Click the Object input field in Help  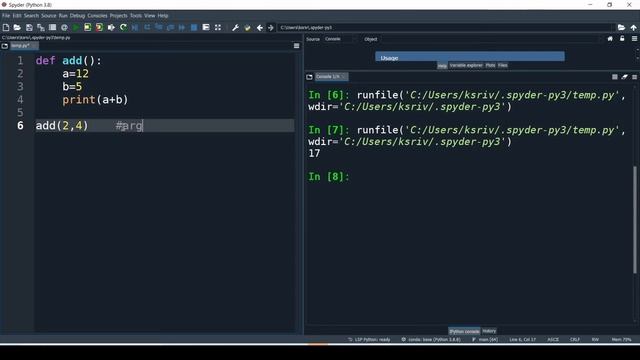pos(491,39)
